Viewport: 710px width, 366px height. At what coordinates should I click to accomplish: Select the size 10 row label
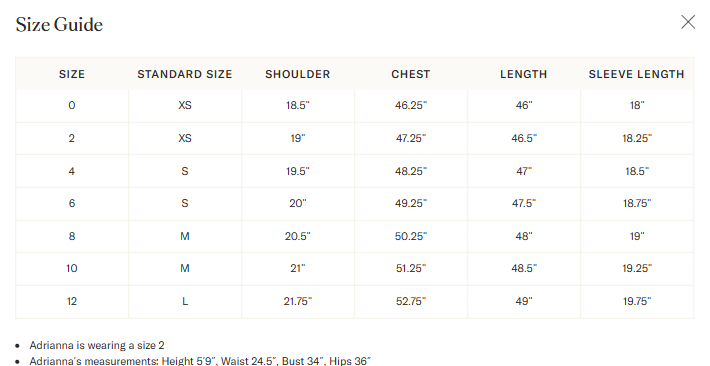pyautogui.click(x=72, y=269)
